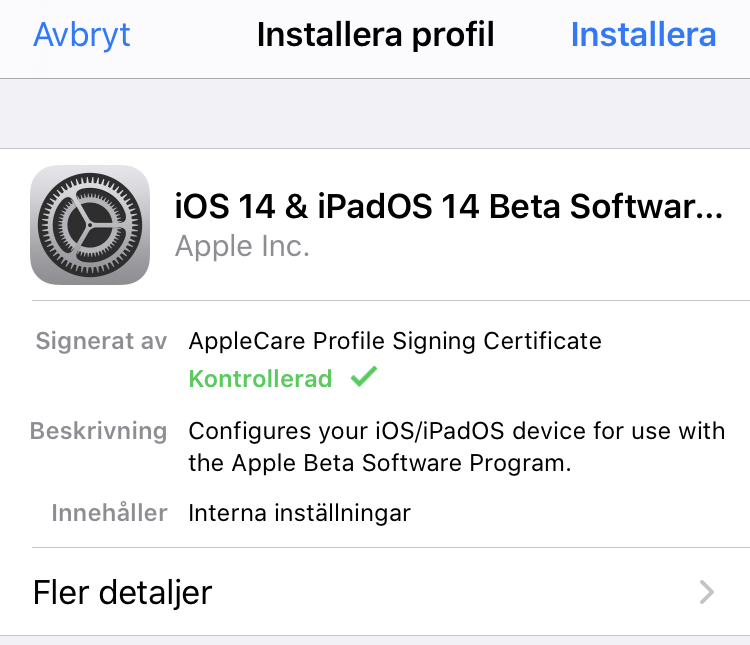Screen dimensions: 750x645
Task: Click the Signerat av label
Action: 101,341
